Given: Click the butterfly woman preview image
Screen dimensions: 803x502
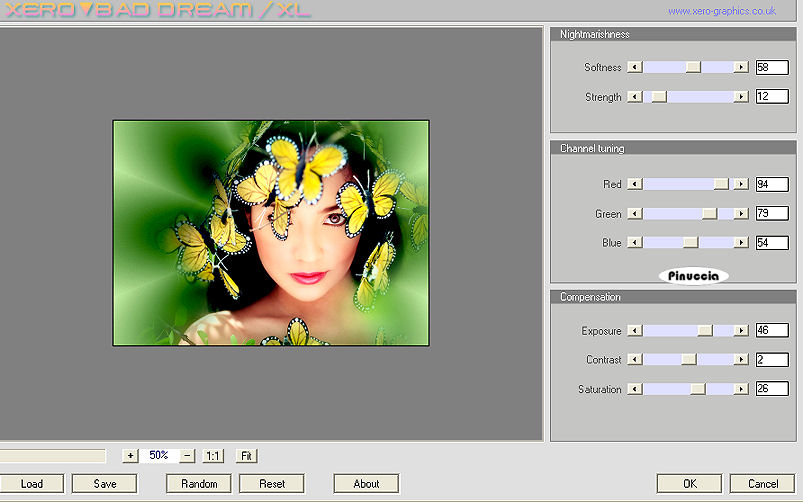Looking at the screenshot, I should click(x=271, y=233).
